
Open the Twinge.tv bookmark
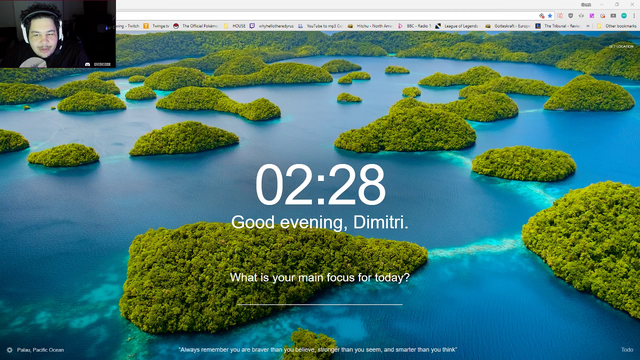(x=156, y=26)
